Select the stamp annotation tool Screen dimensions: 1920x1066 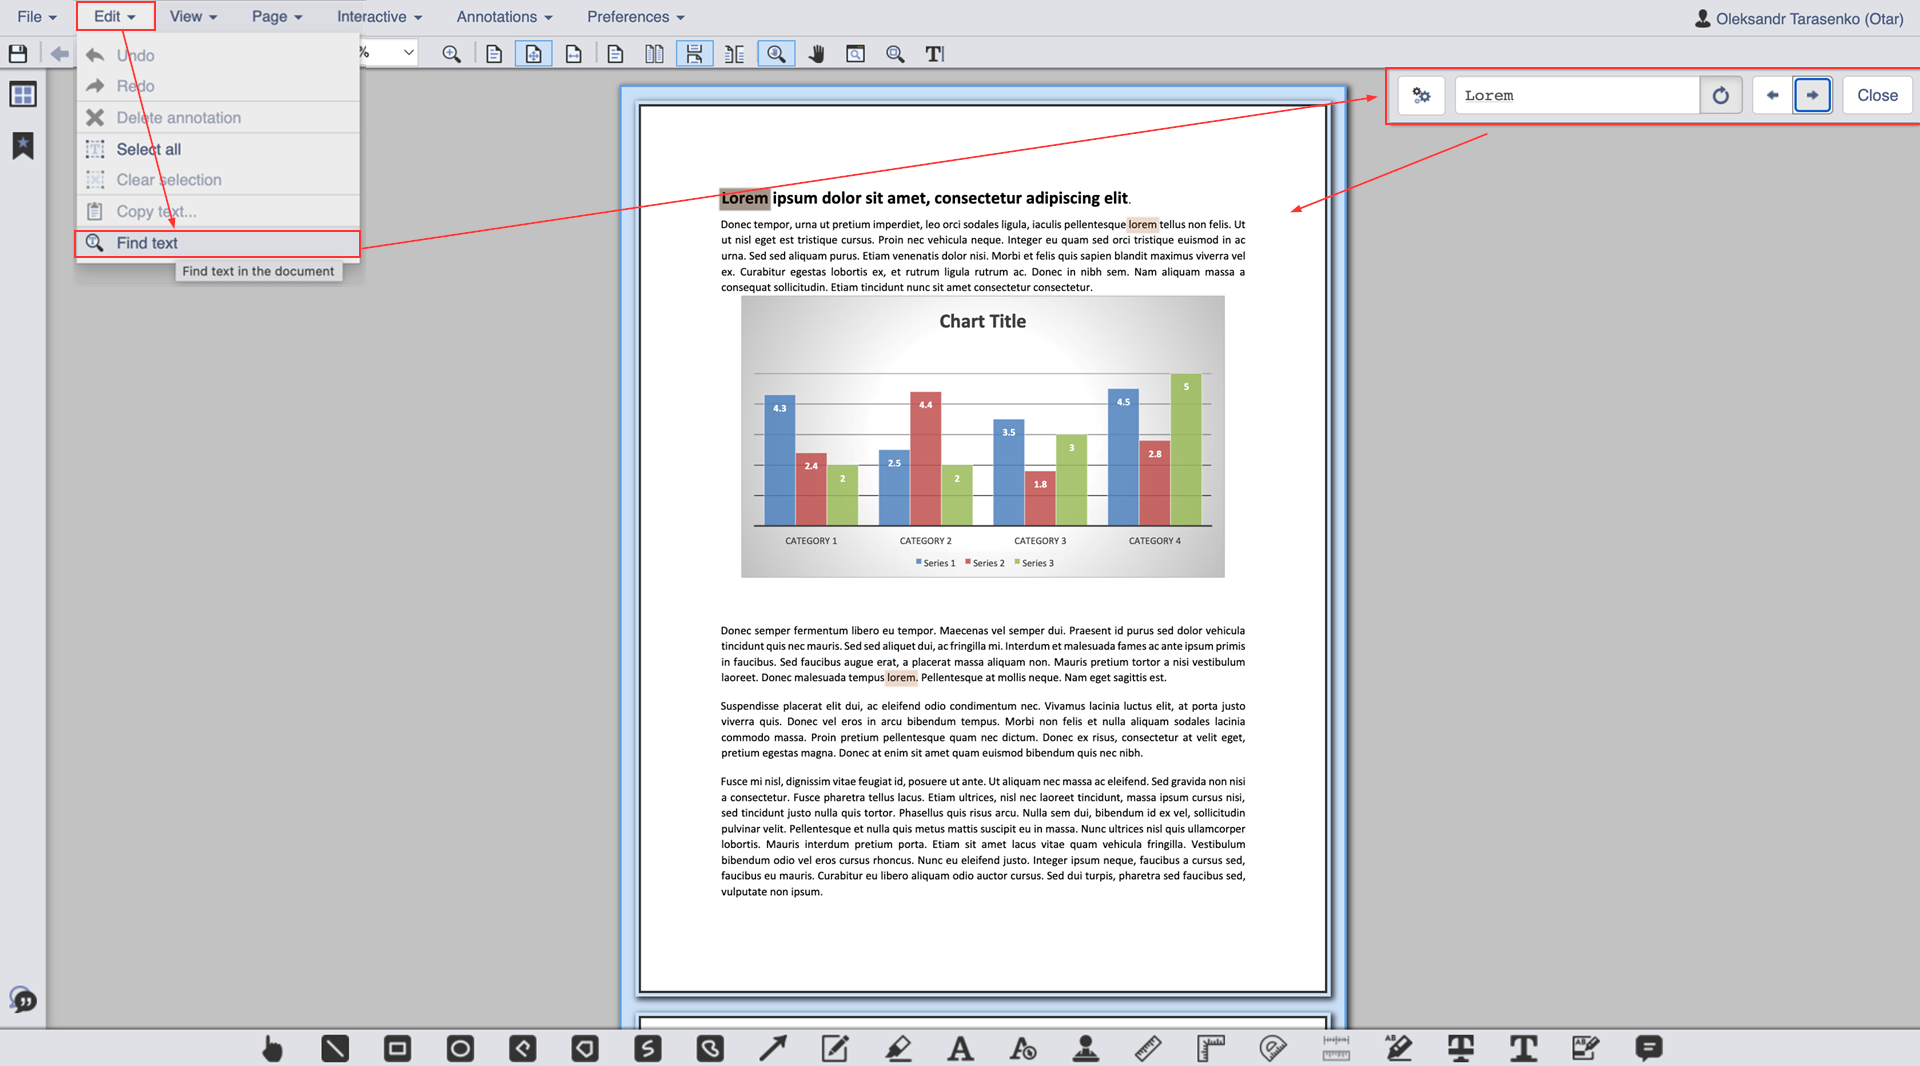1085,1048
